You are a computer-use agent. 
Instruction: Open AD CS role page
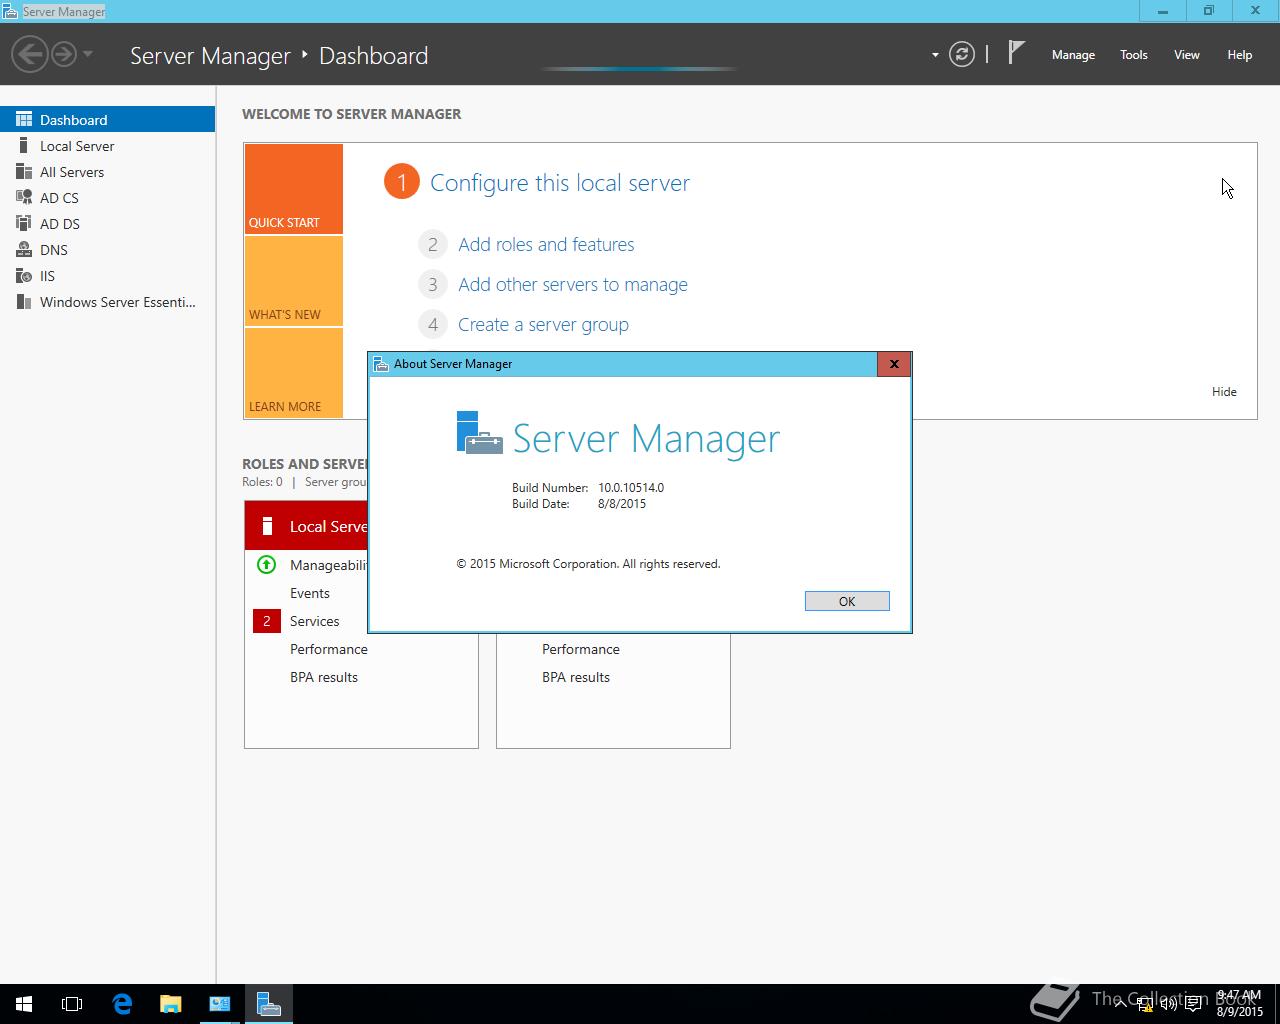click(x=107, y=197)
